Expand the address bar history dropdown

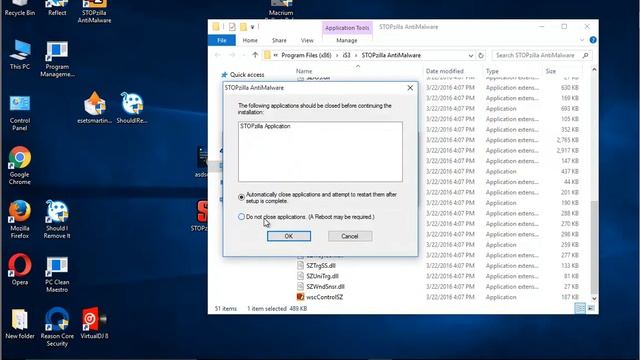point(471,56)
